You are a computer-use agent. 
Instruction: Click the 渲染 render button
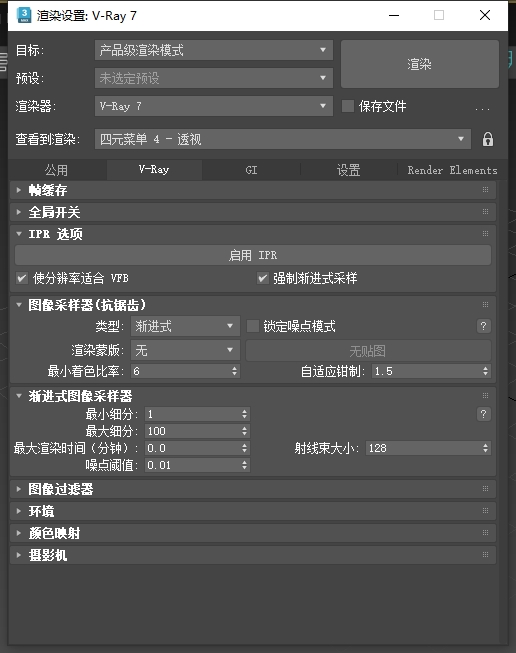point(420,64)
